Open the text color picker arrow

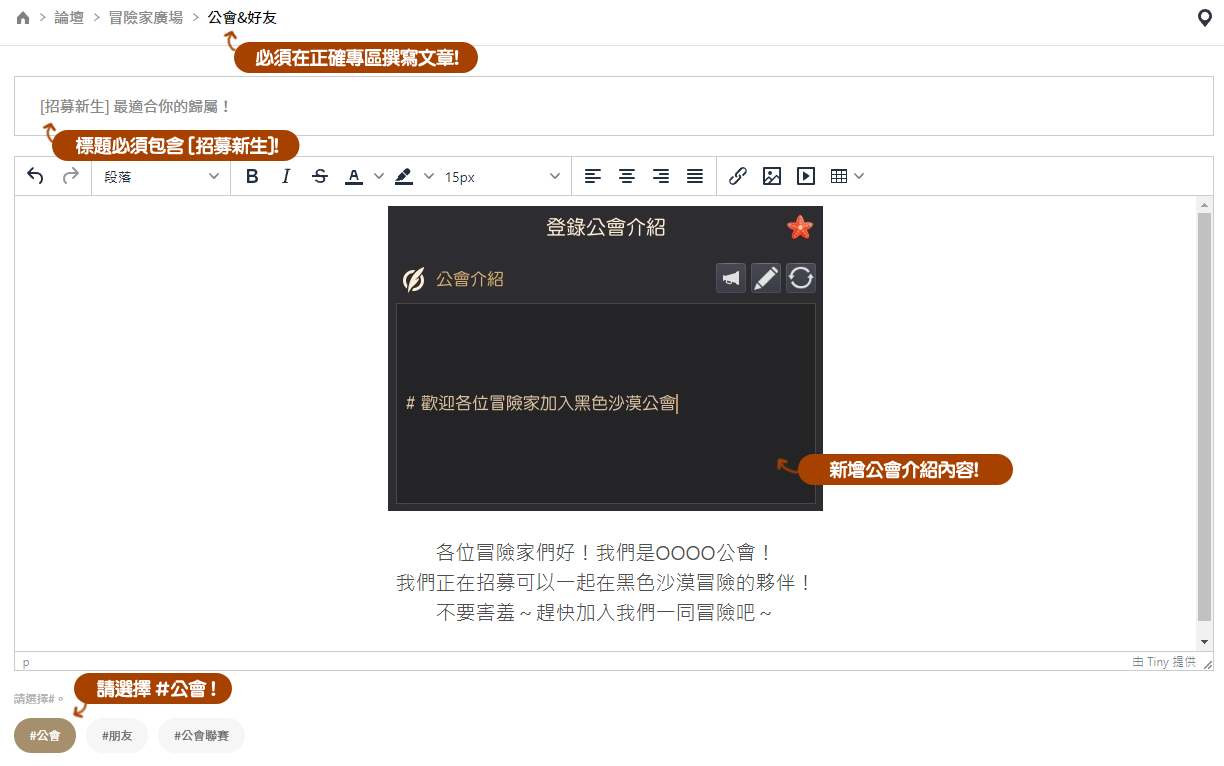point(378,176)
